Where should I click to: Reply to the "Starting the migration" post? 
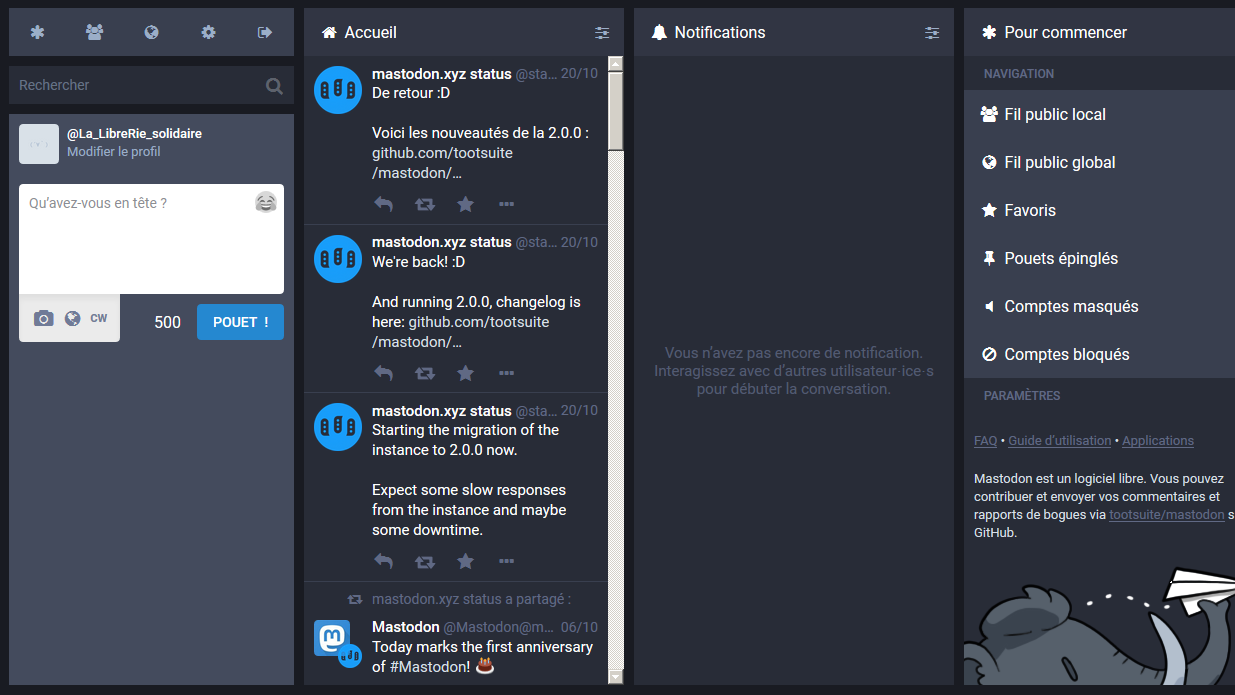(383, 562)
